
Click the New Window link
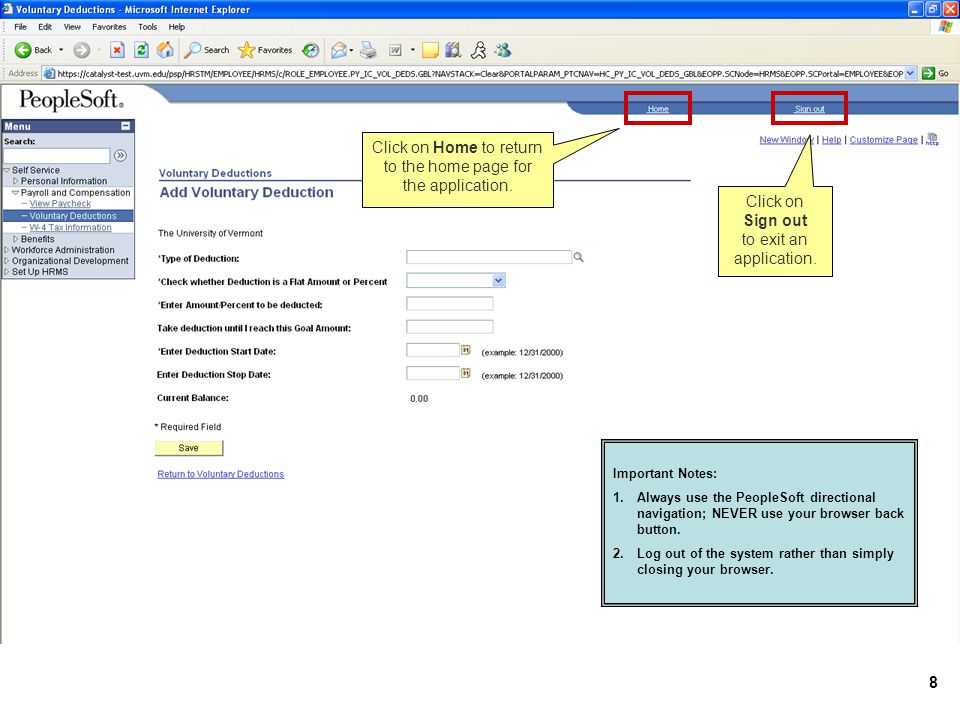coord(787,140)
